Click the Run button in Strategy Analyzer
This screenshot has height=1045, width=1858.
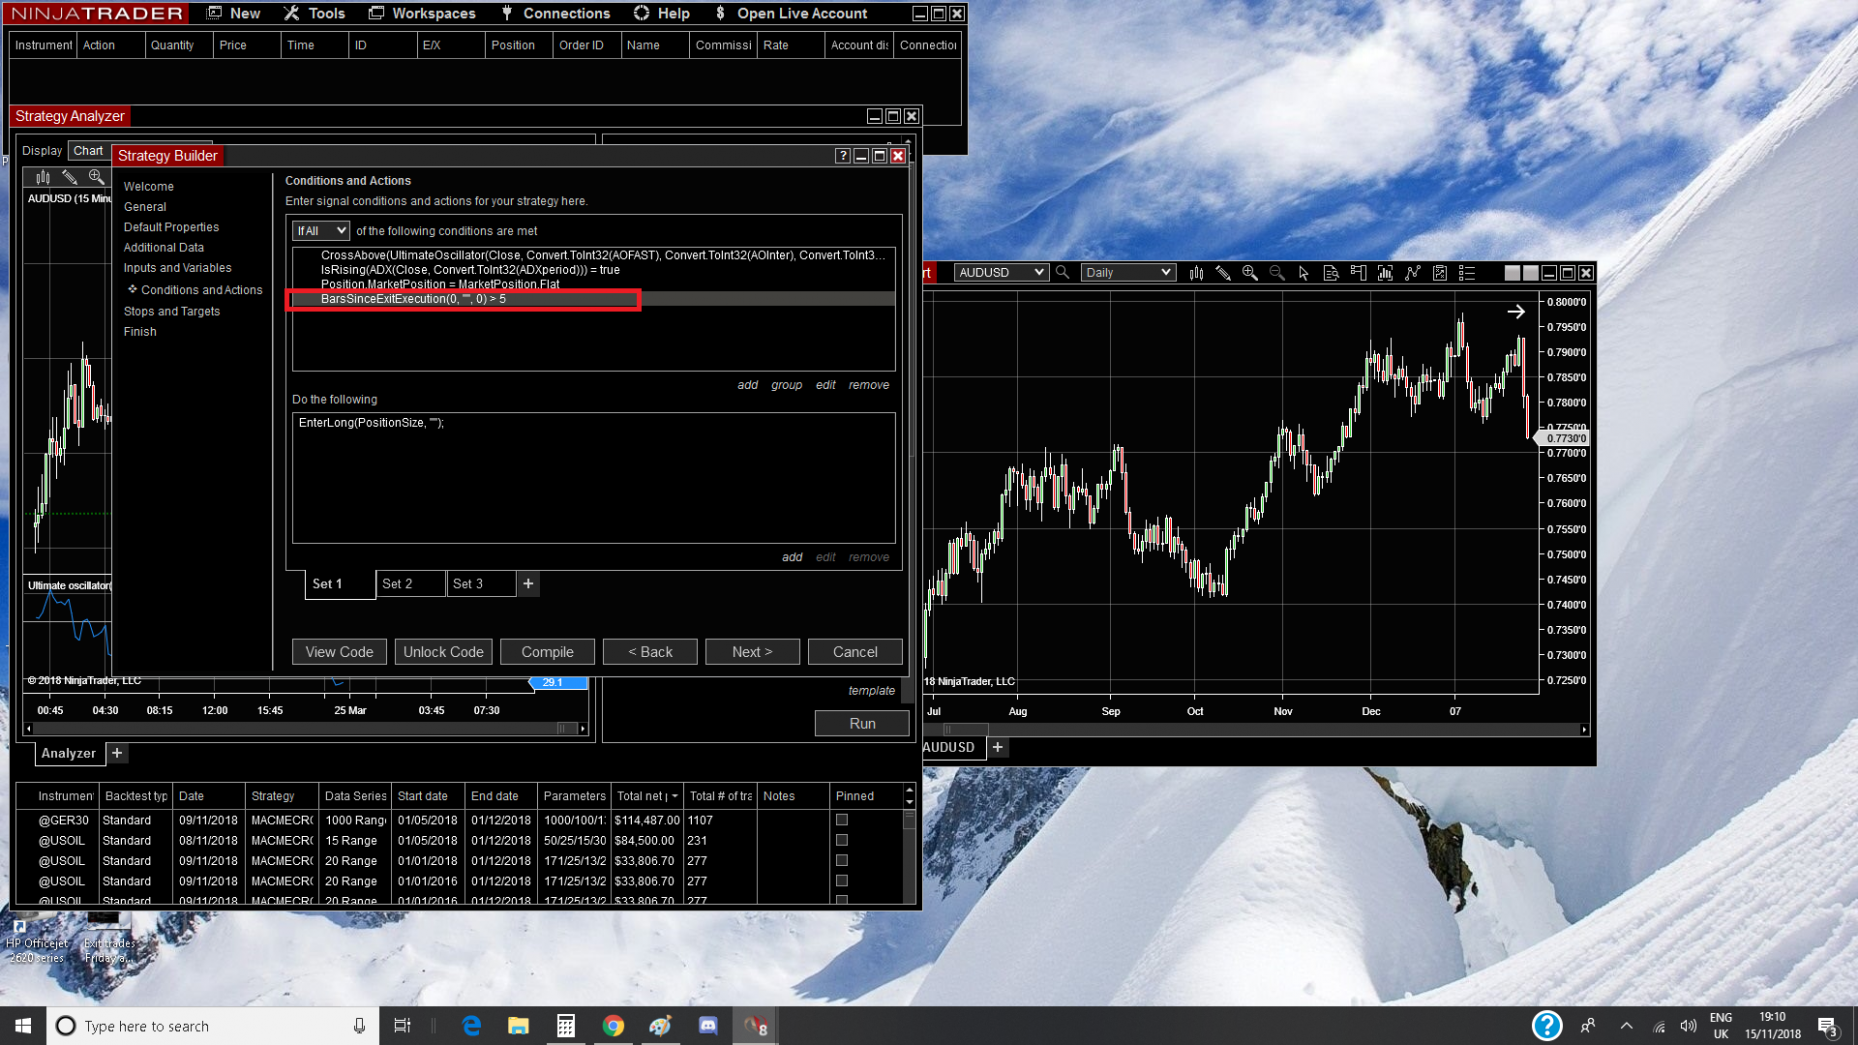[x=862, y=724]
